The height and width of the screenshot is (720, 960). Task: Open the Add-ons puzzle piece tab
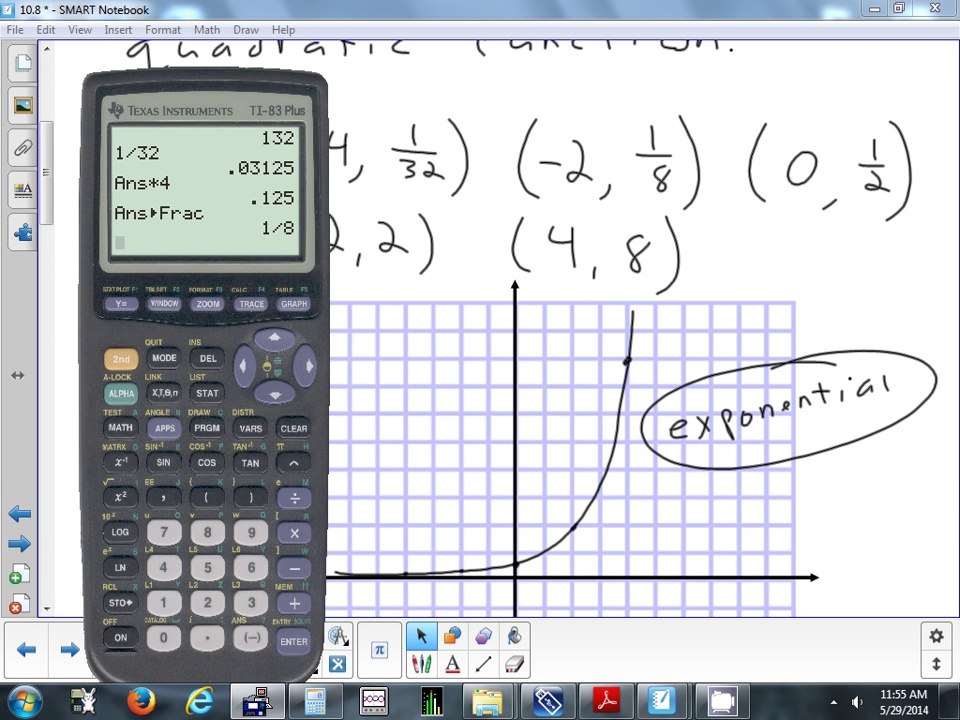click(x=23, y=232)
